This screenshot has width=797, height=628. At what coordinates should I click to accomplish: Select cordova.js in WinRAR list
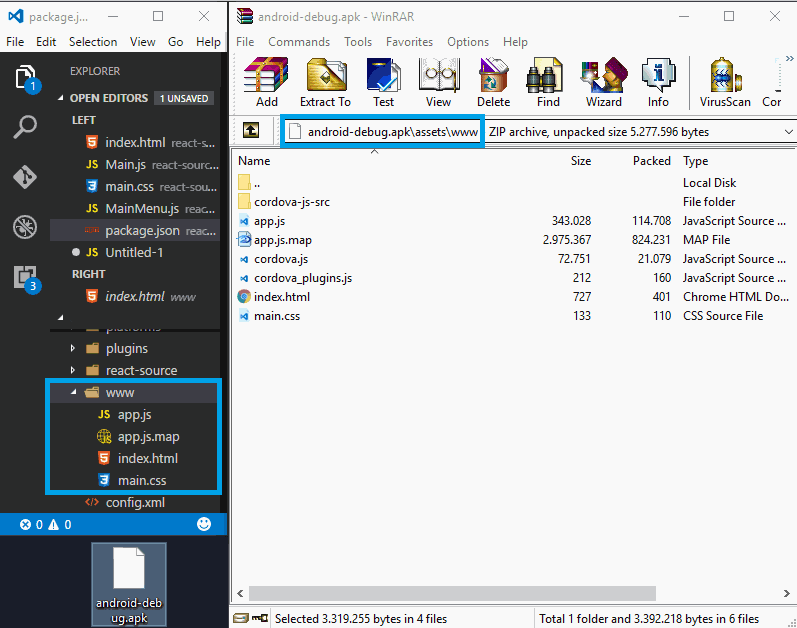point(281,259)
